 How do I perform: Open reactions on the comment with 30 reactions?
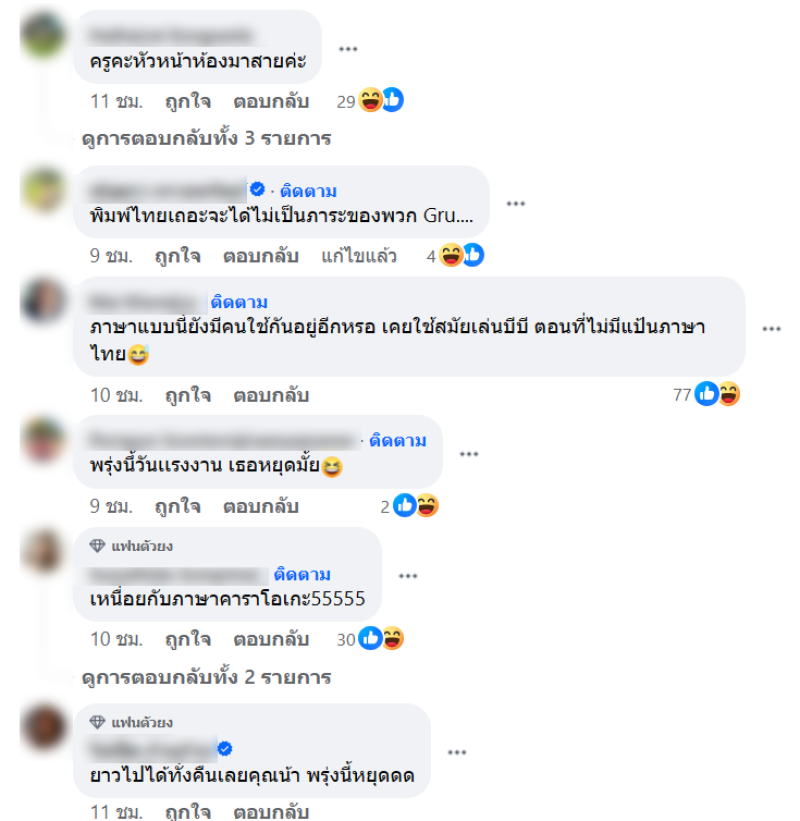pos(370,638)
